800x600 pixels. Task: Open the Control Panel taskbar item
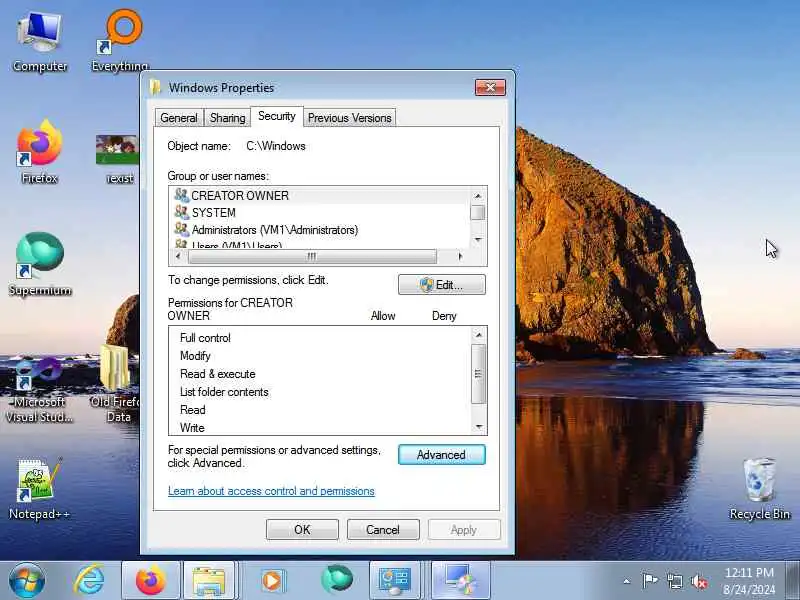[x=394, y=581]
